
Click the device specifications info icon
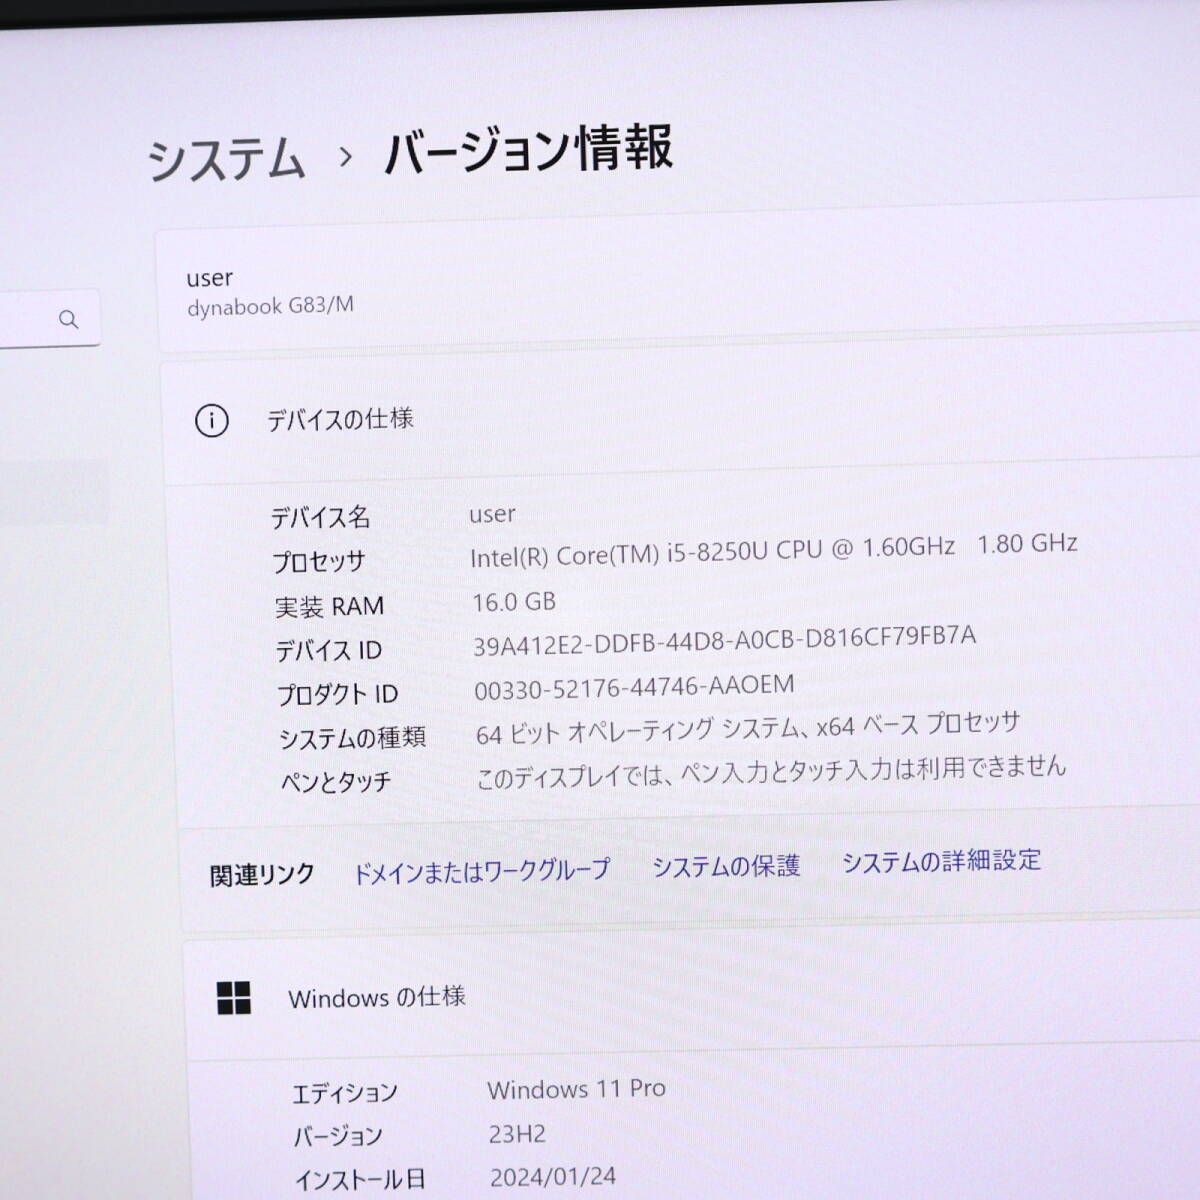coord(211,421)
